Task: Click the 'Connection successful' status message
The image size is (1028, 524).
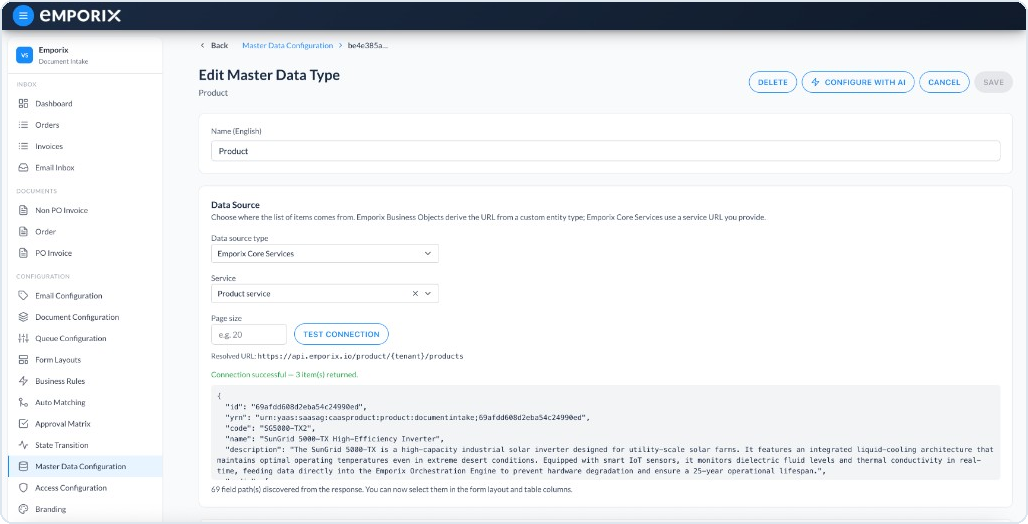Action: pyautogui.click(x=285, y=374)
